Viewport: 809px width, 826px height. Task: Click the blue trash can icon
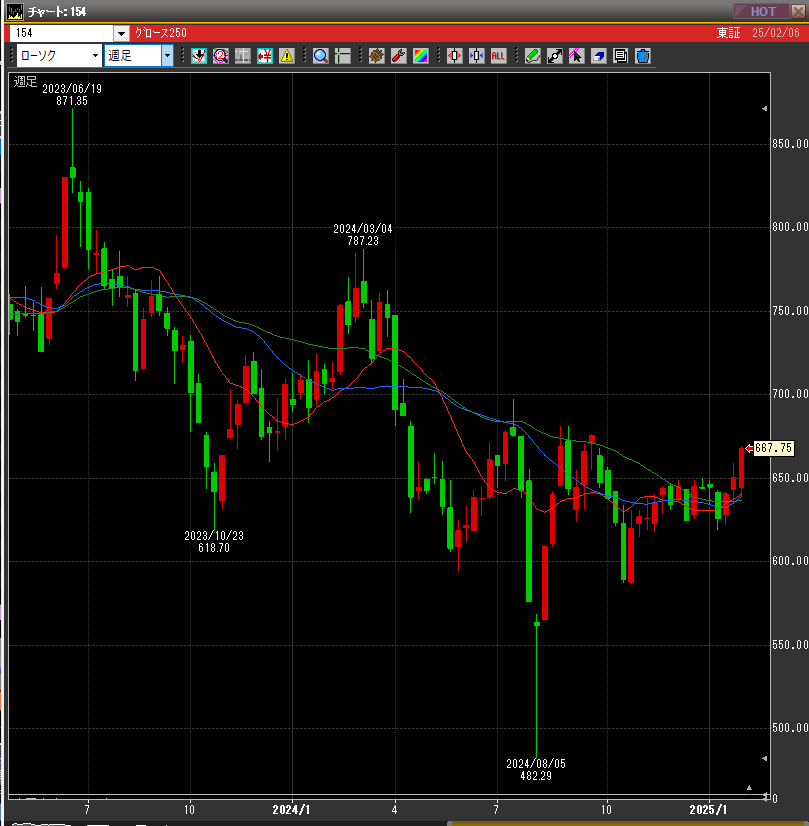[643, 56]
